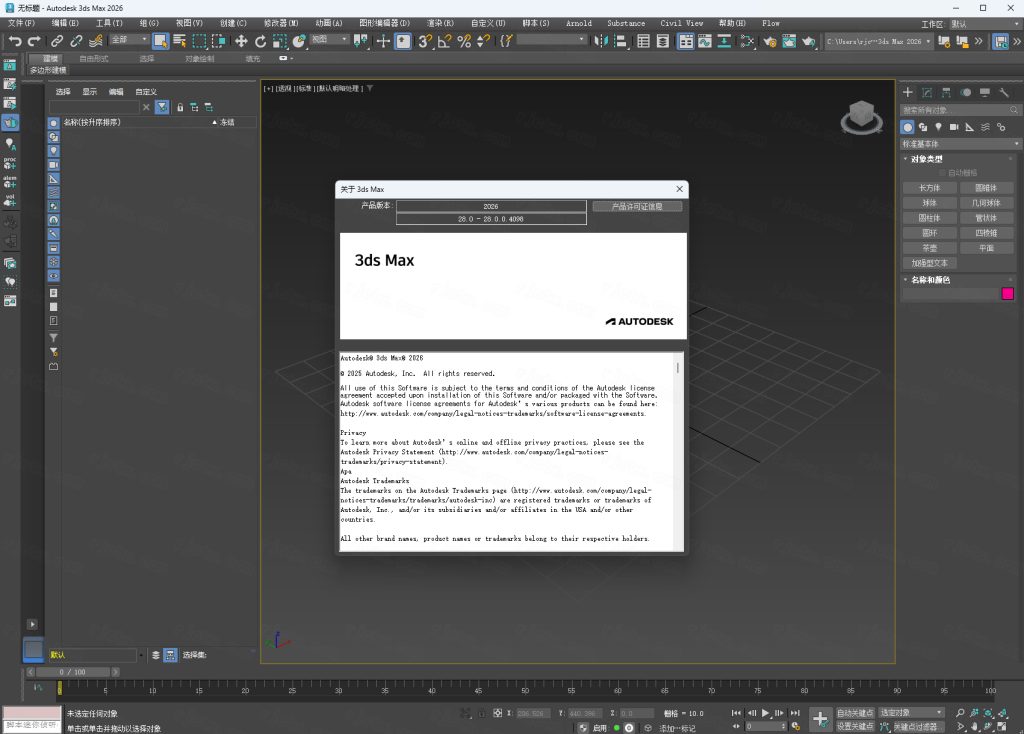Switch to Lights category icon

click(x=938, y=127)
